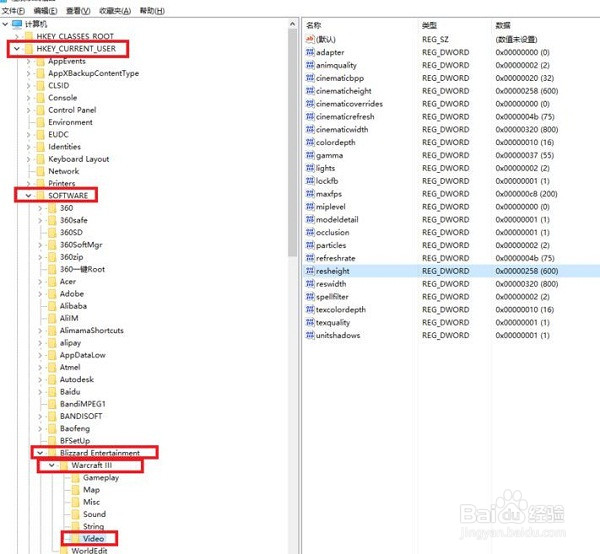600x554 pixels.
Task: Select the AlimamaShortcuts key
Action: (x=91, y=330)
